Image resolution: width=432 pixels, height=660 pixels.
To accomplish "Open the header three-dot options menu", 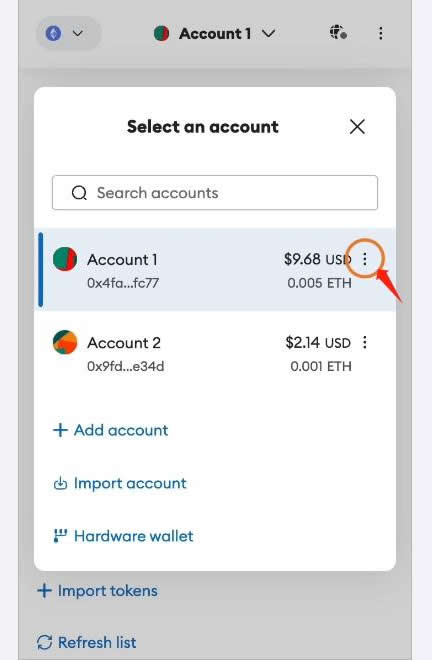I will click(381, 33).
